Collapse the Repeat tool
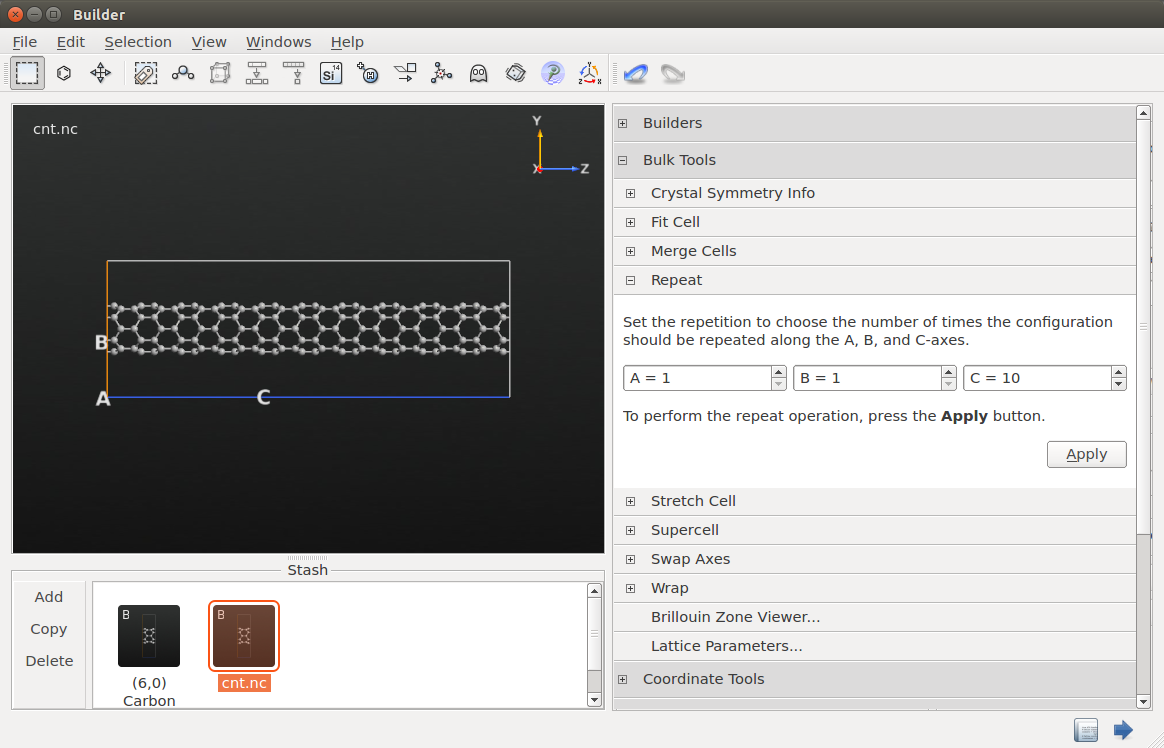The height and width of the screenshot is (748, 1164). 630,280
